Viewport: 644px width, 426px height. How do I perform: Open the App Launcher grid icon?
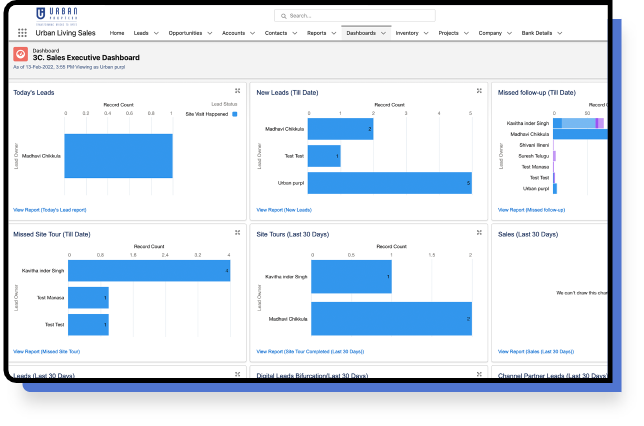pos(22,33)
